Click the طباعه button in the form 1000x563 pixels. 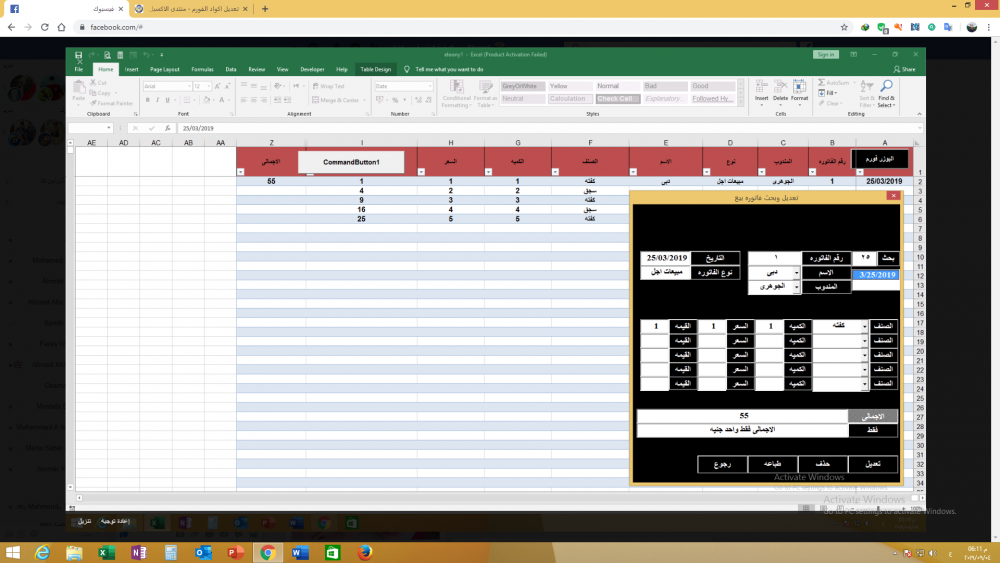772,464
